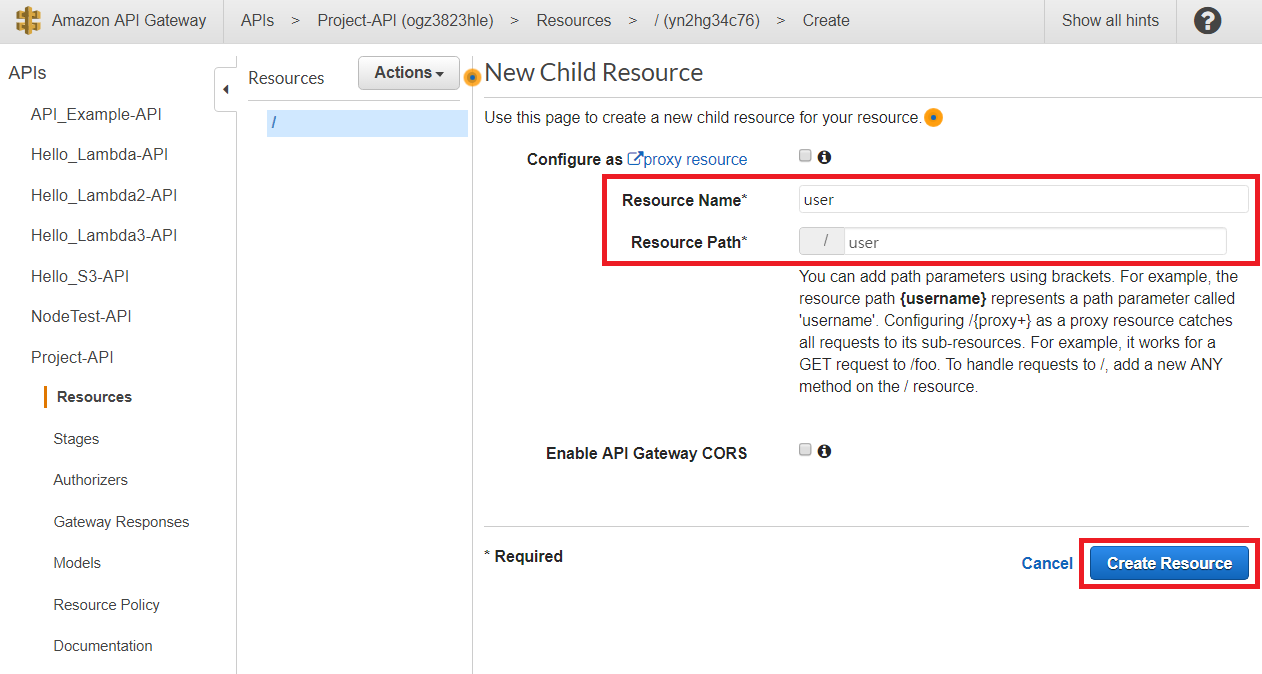Click the Amazon API Gateway logo icon
1262x674 pixels.
pos(28,20)
